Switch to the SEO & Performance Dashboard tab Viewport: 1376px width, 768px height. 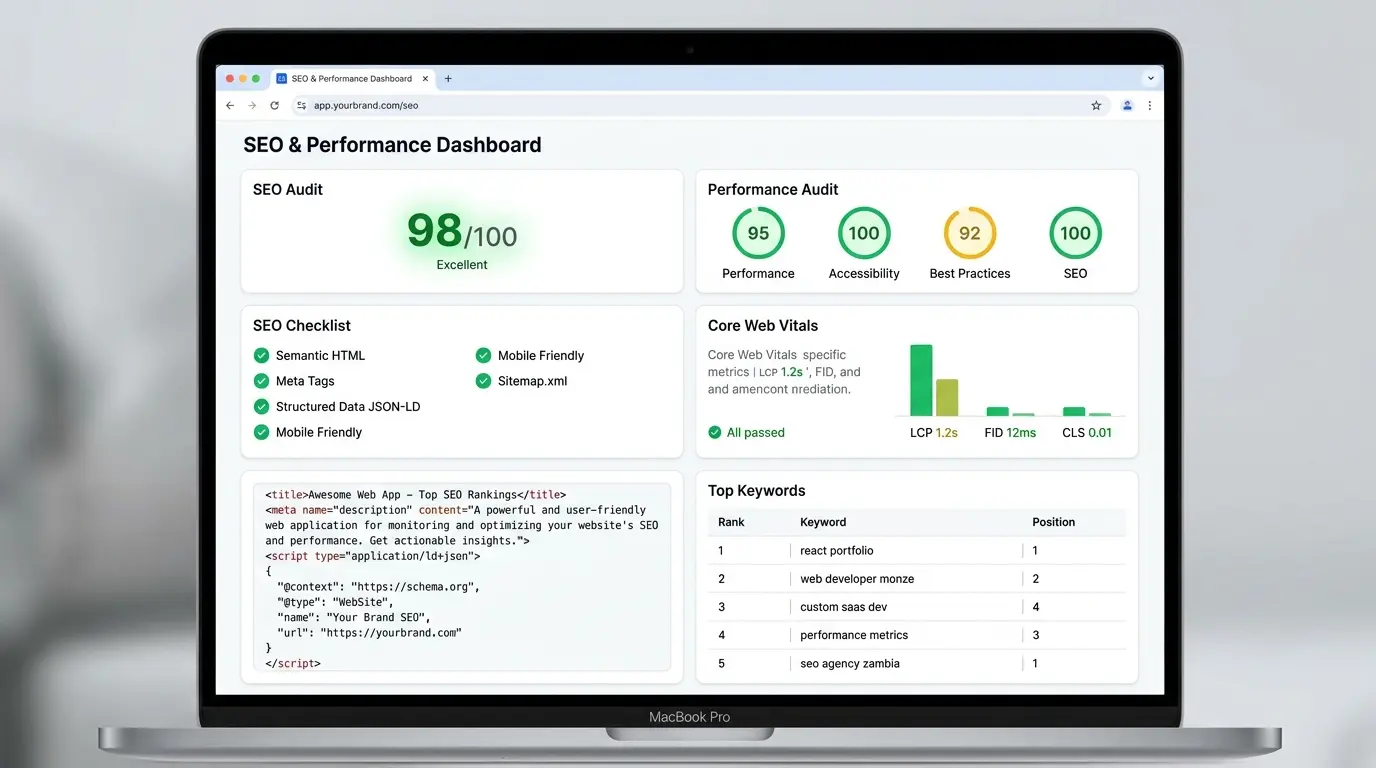pos(353,78)
